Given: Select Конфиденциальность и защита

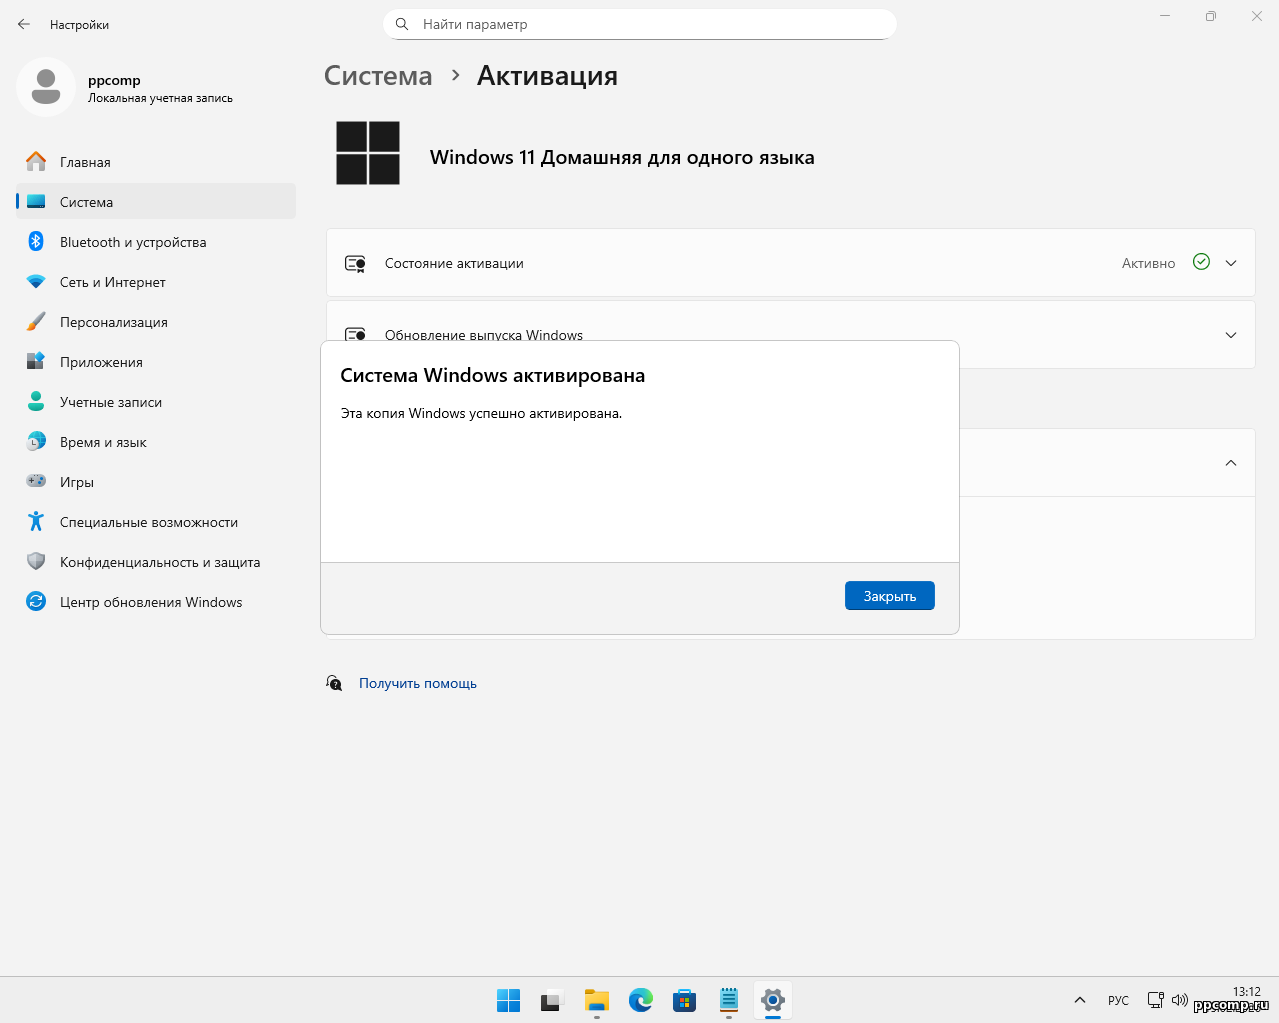Looking at the screenshot, I should point(159,562).
